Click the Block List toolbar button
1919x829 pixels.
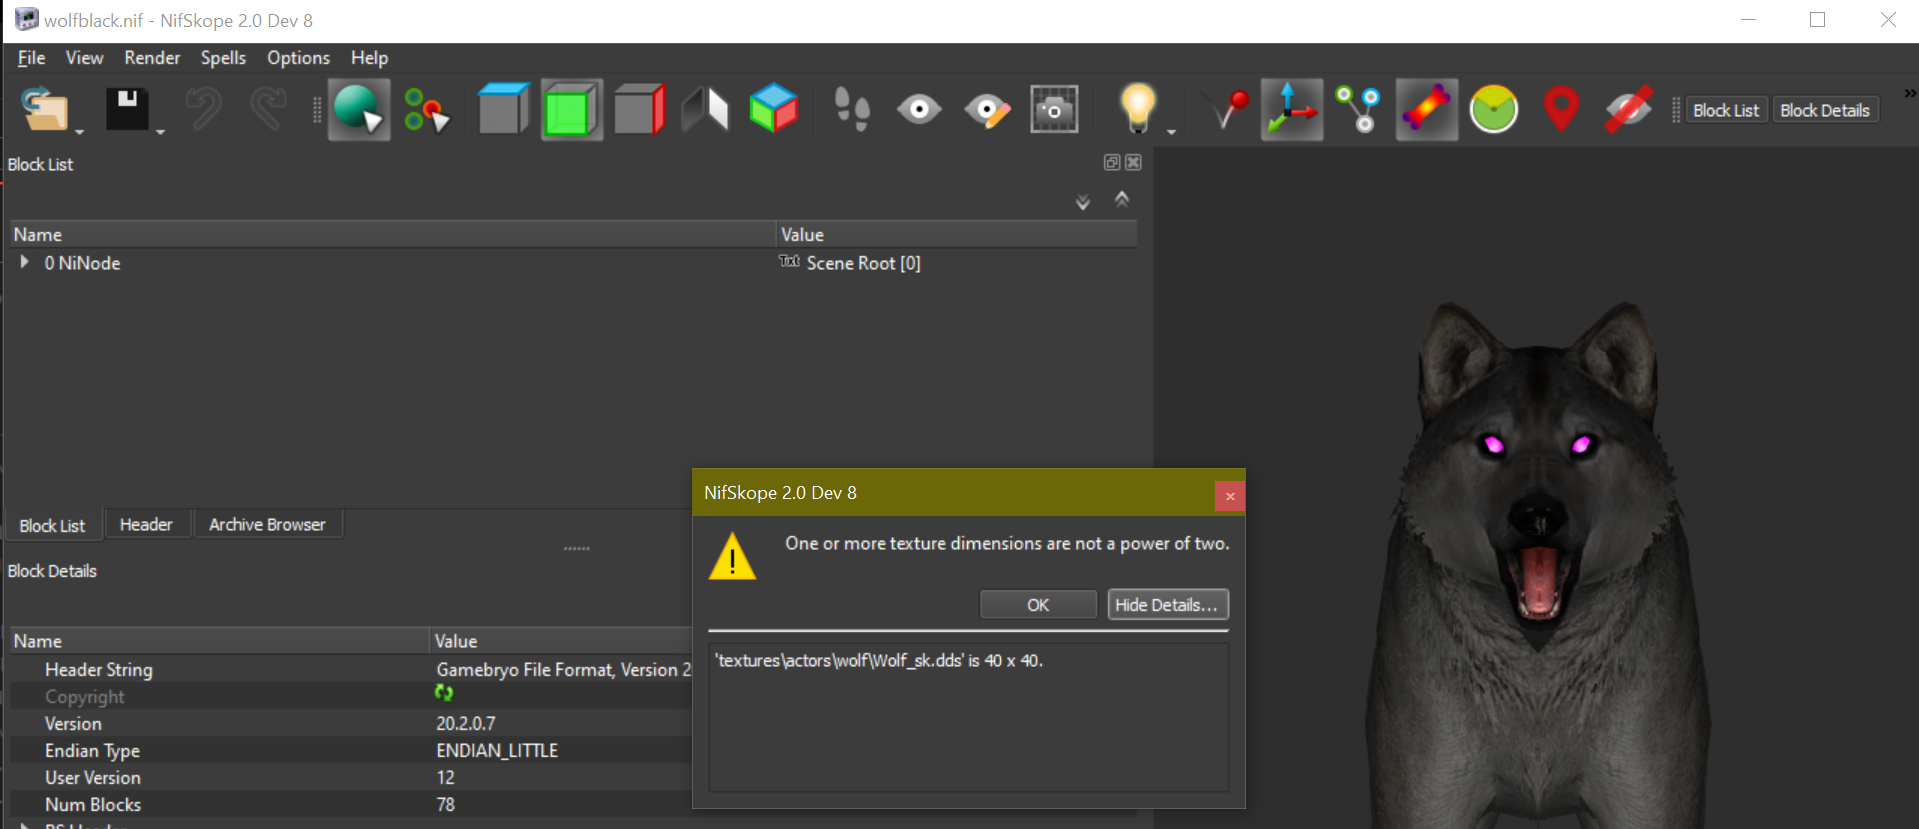(x=1726, y=110)
